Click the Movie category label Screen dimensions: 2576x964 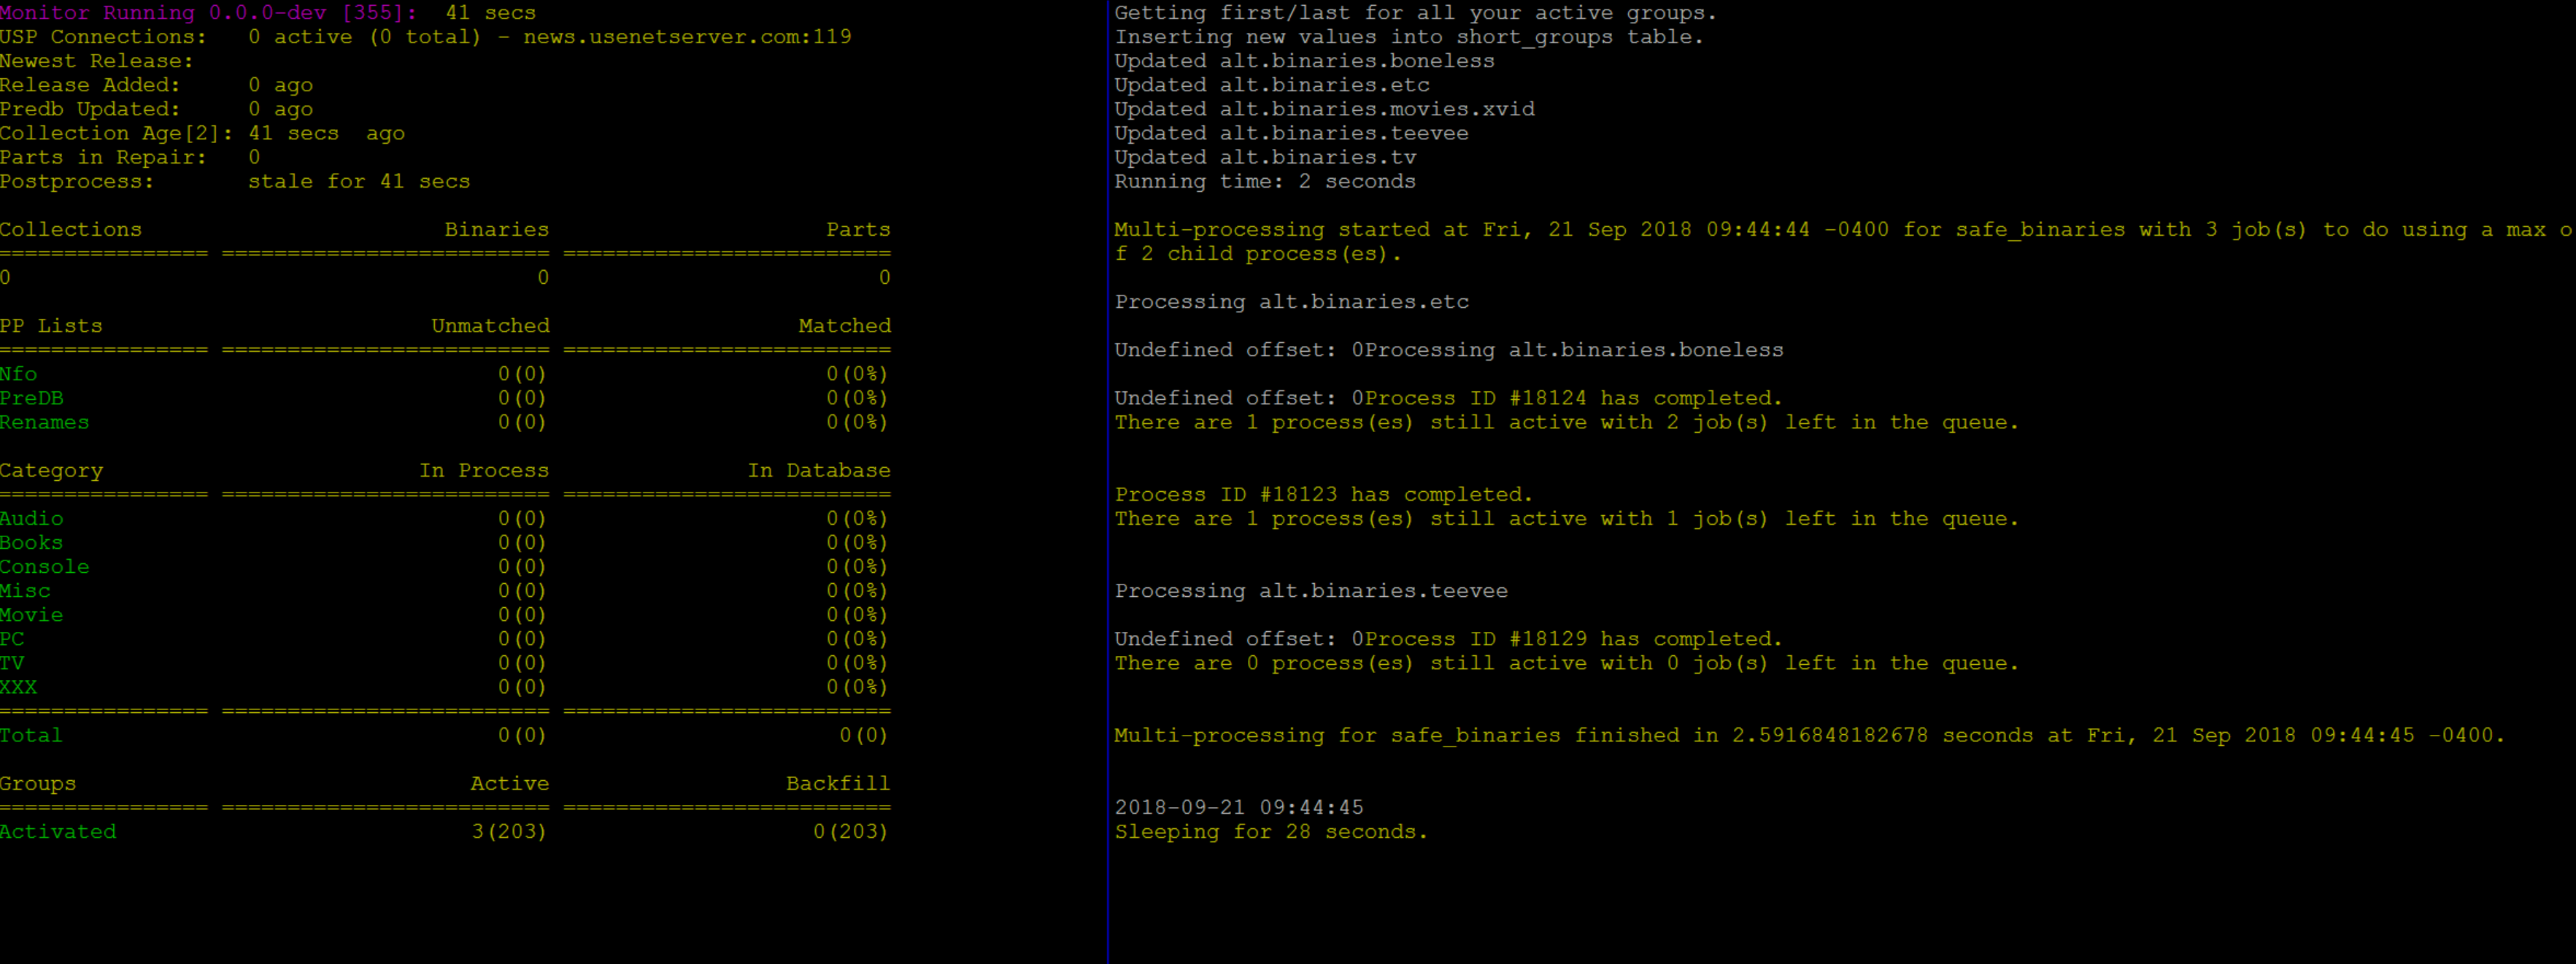point(32,614)
